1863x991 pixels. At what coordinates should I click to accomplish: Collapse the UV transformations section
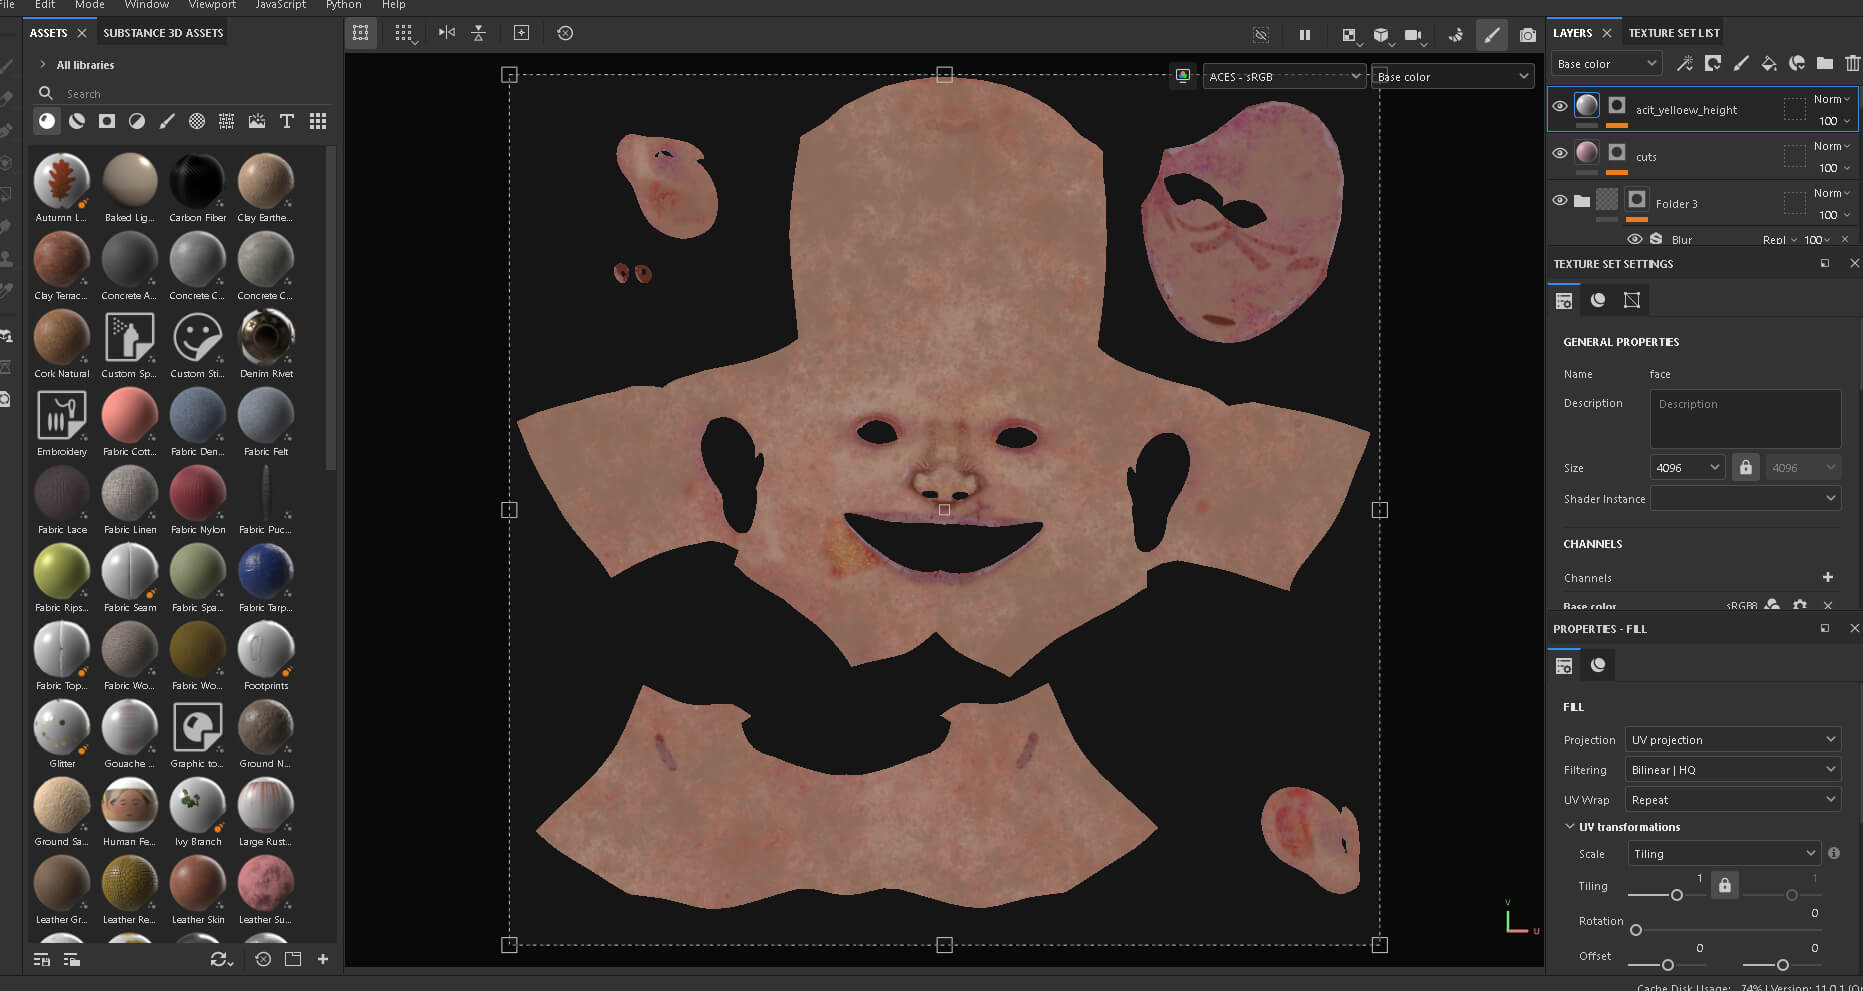[x=1570, y=827]
